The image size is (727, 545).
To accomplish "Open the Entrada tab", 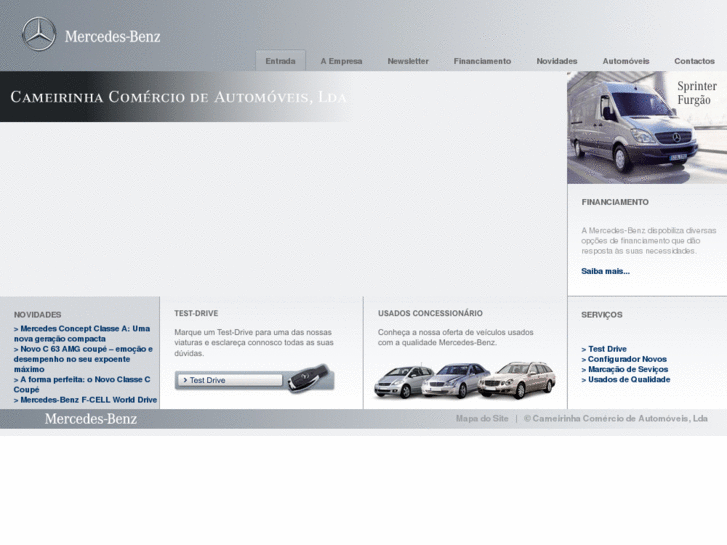I will coord(281,61).
